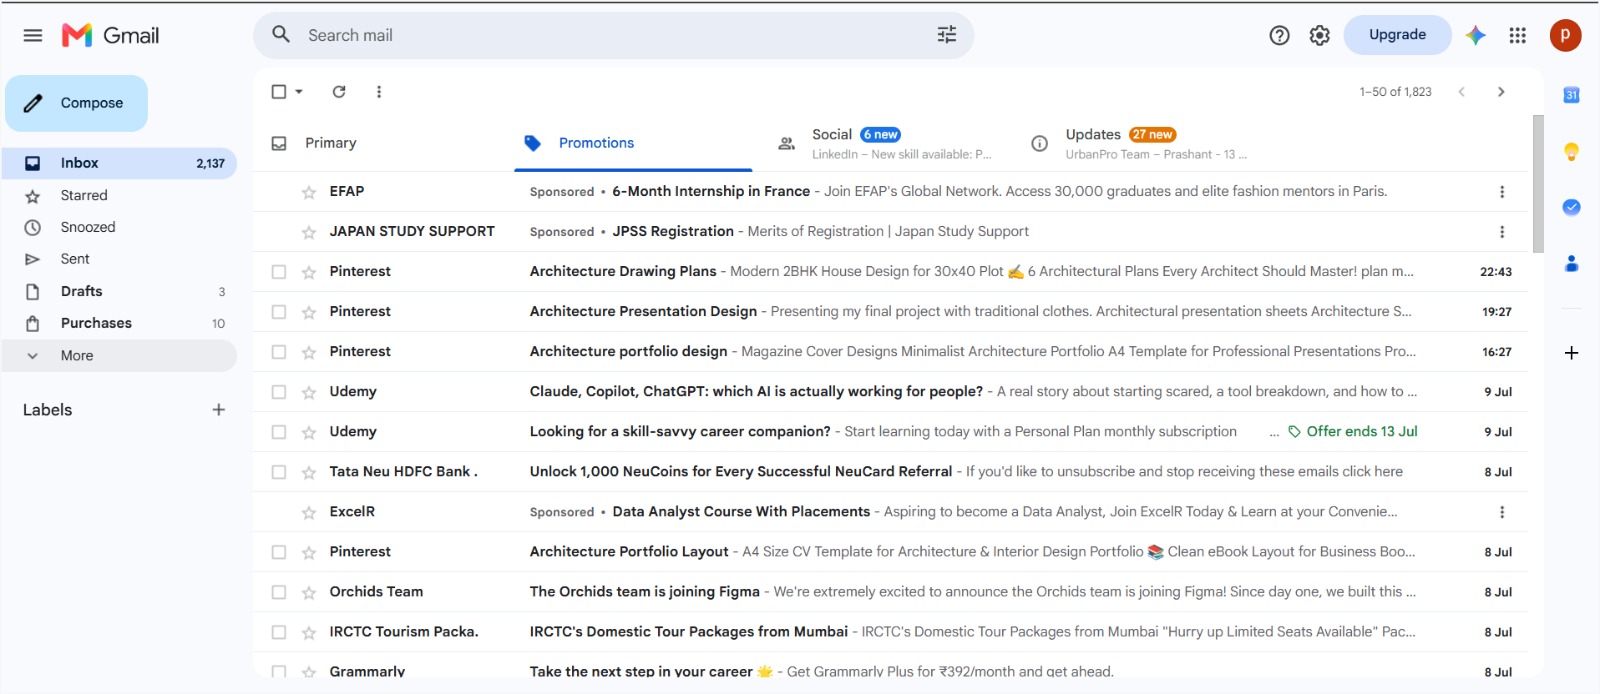
Task: Expand the More sidebar section
Action: 119,356
